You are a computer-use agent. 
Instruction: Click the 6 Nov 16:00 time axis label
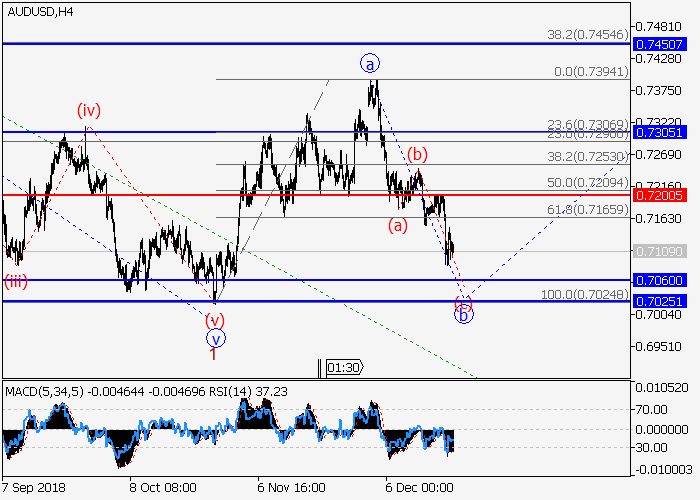point(292,487)
